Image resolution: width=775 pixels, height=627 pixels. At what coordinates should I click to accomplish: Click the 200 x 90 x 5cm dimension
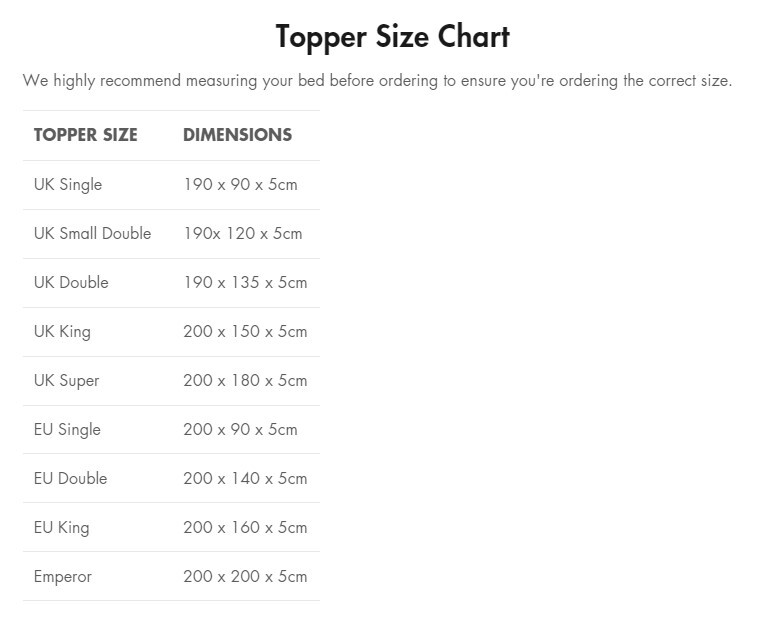(240, 430)
